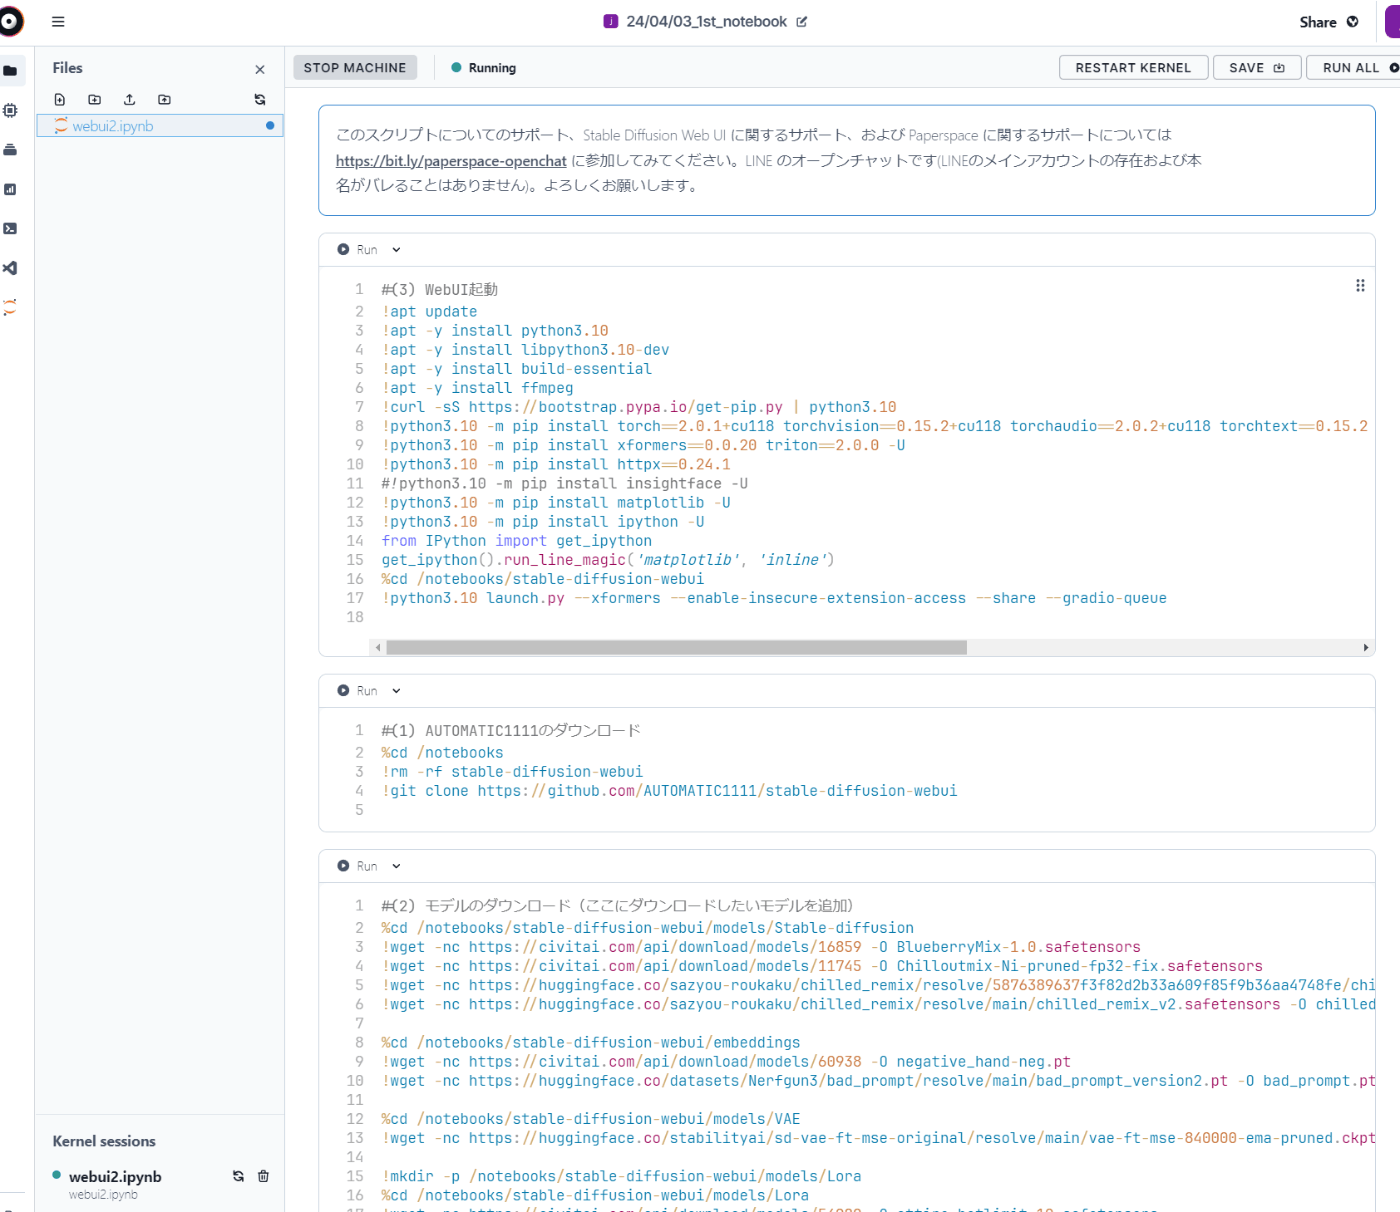Click the horizontal scrollbar thumb in first cell

click(677, 648)
